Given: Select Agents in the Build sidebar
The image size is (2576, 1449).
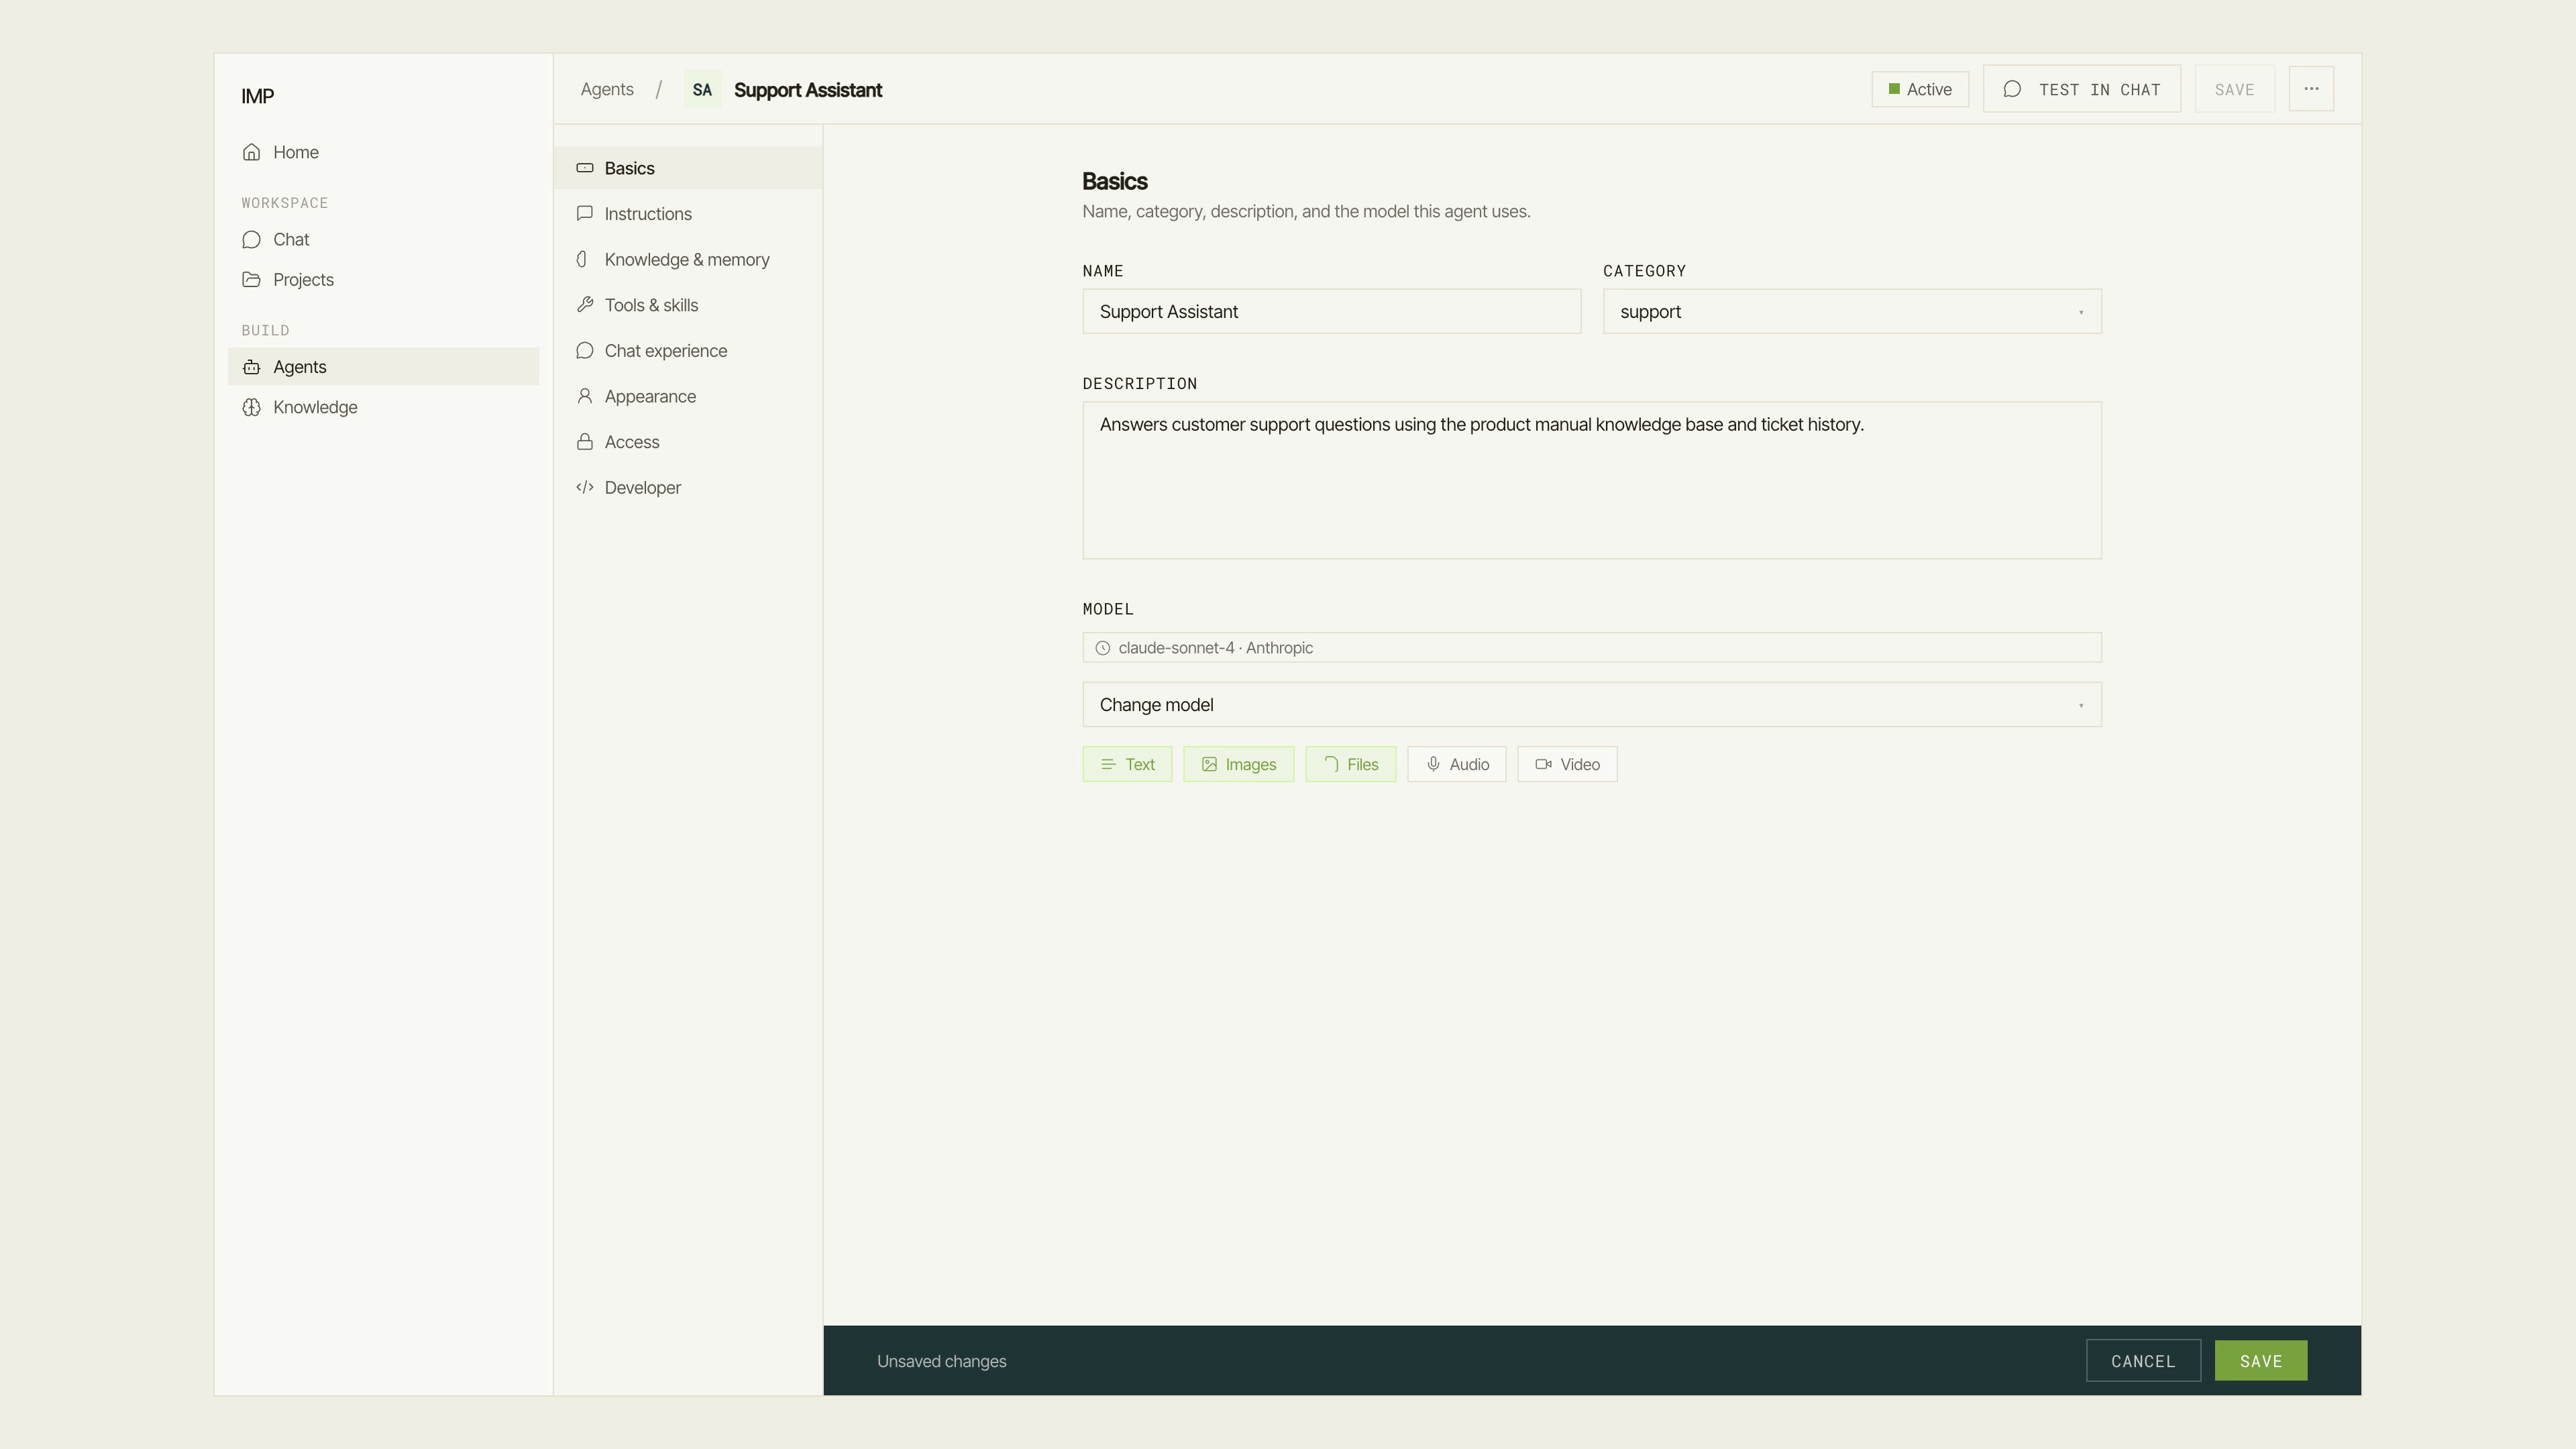Looking at the screenshot, I should [383, 367].
